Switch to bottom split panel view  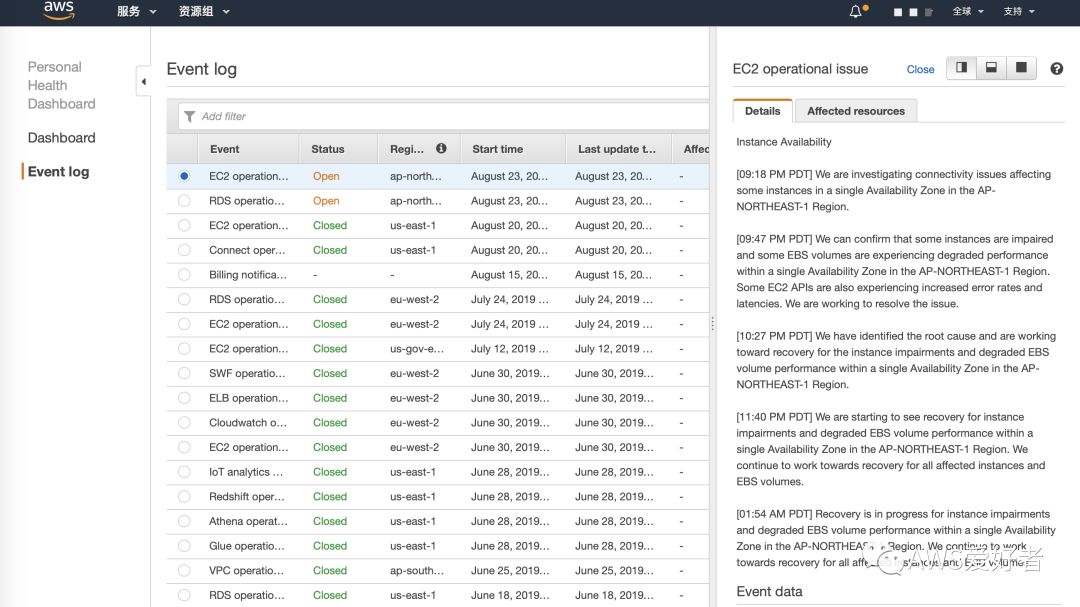coord(991,68)
